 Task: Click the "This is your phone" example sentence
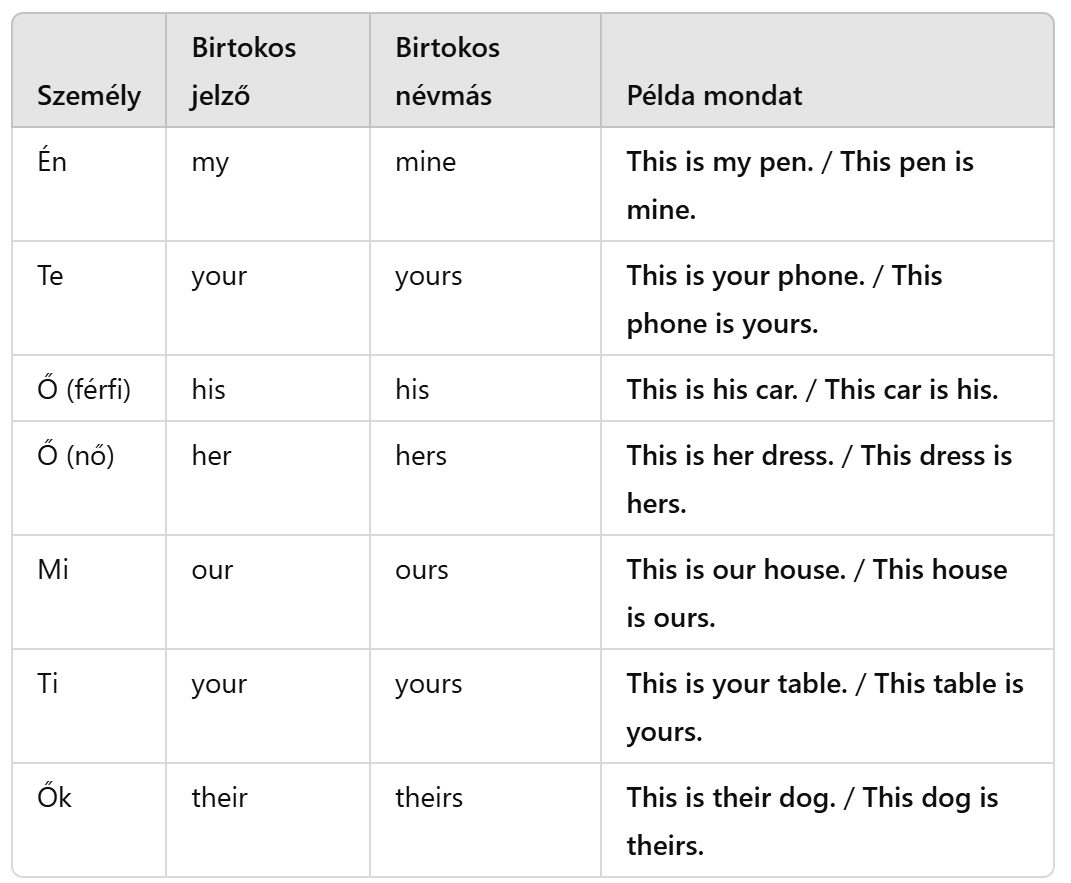[x=784, y=300]
